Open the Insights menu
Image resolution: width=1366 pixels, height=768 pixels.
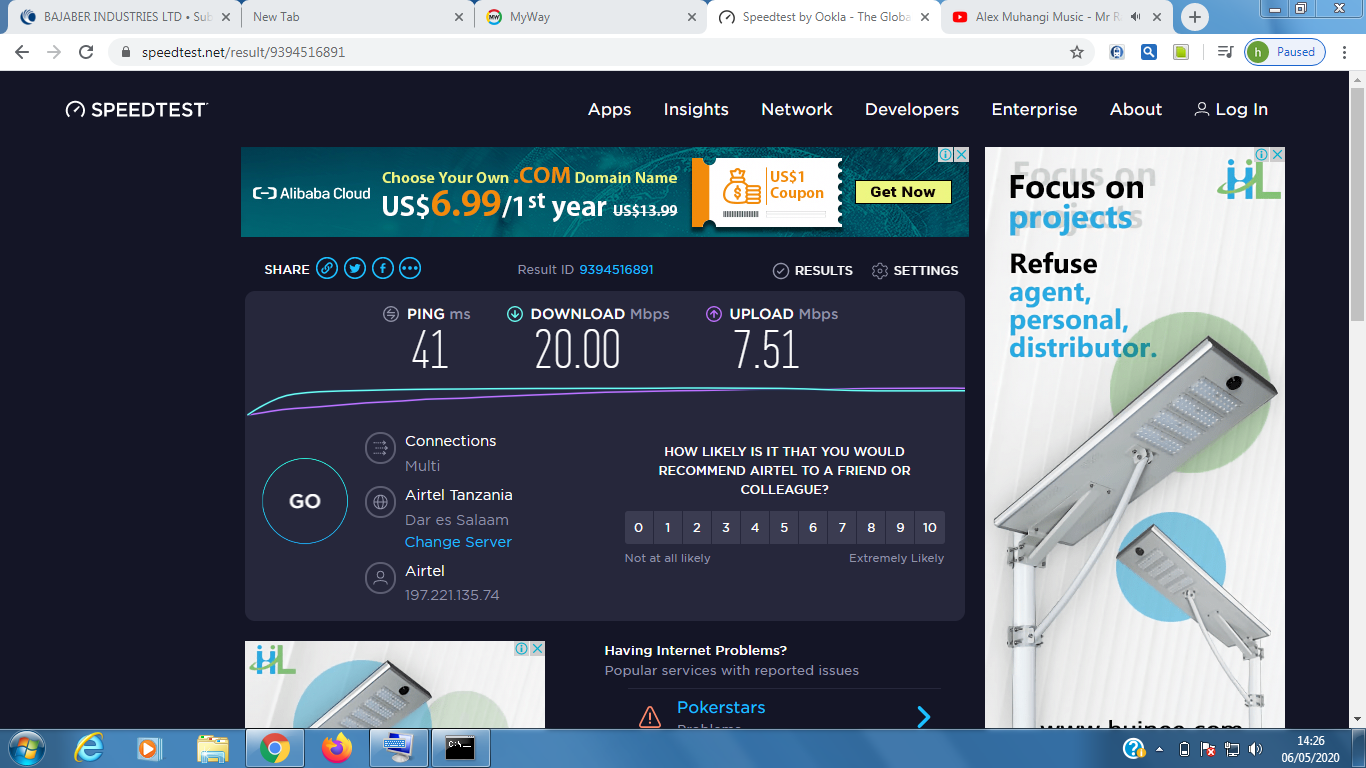pos(696,110)
